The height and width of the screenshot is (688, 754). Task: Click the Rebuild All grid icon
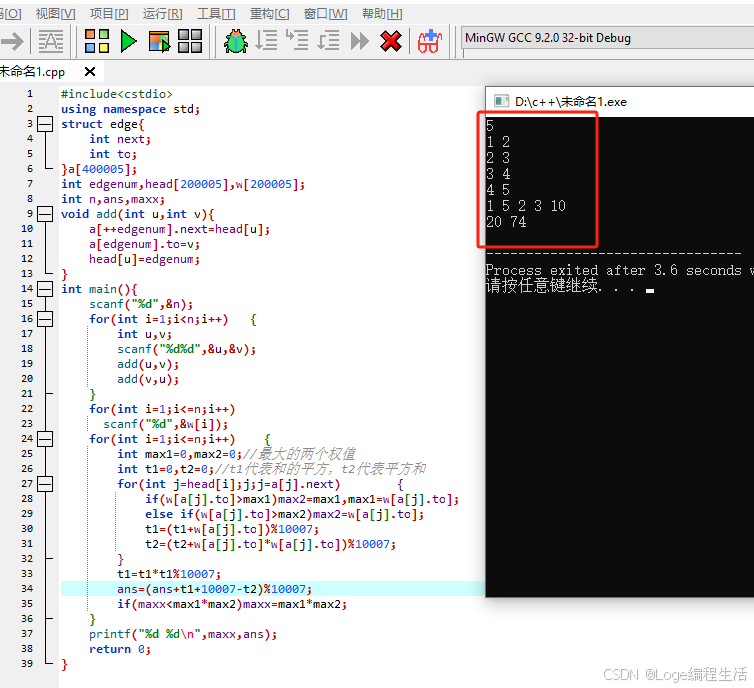190,41
